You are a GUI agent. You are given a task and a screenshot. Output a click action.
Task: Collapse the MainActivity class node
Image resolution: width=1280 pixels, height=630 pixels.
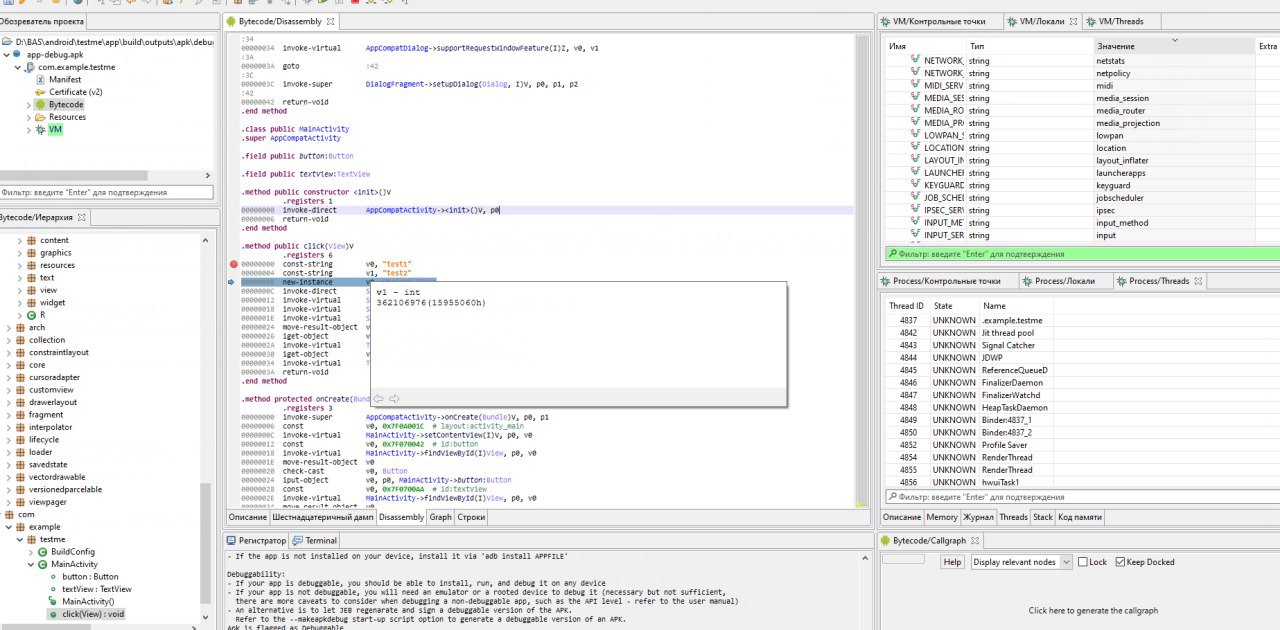[31, 564]
